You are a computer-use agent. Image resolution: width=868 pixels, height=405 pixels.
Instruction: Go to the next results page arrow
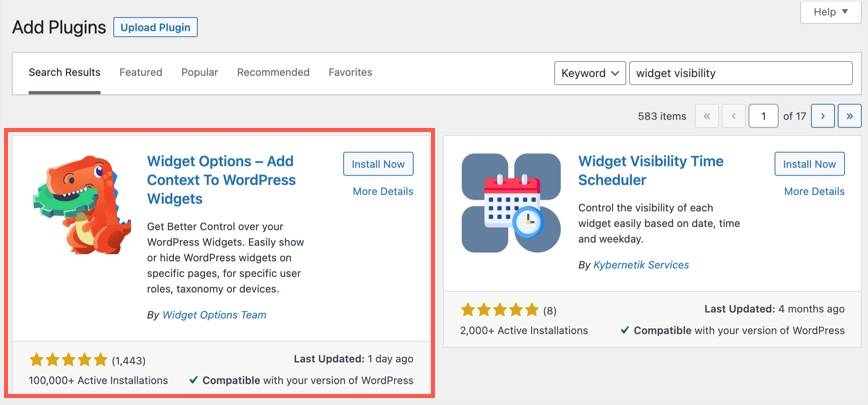point(823,116)
